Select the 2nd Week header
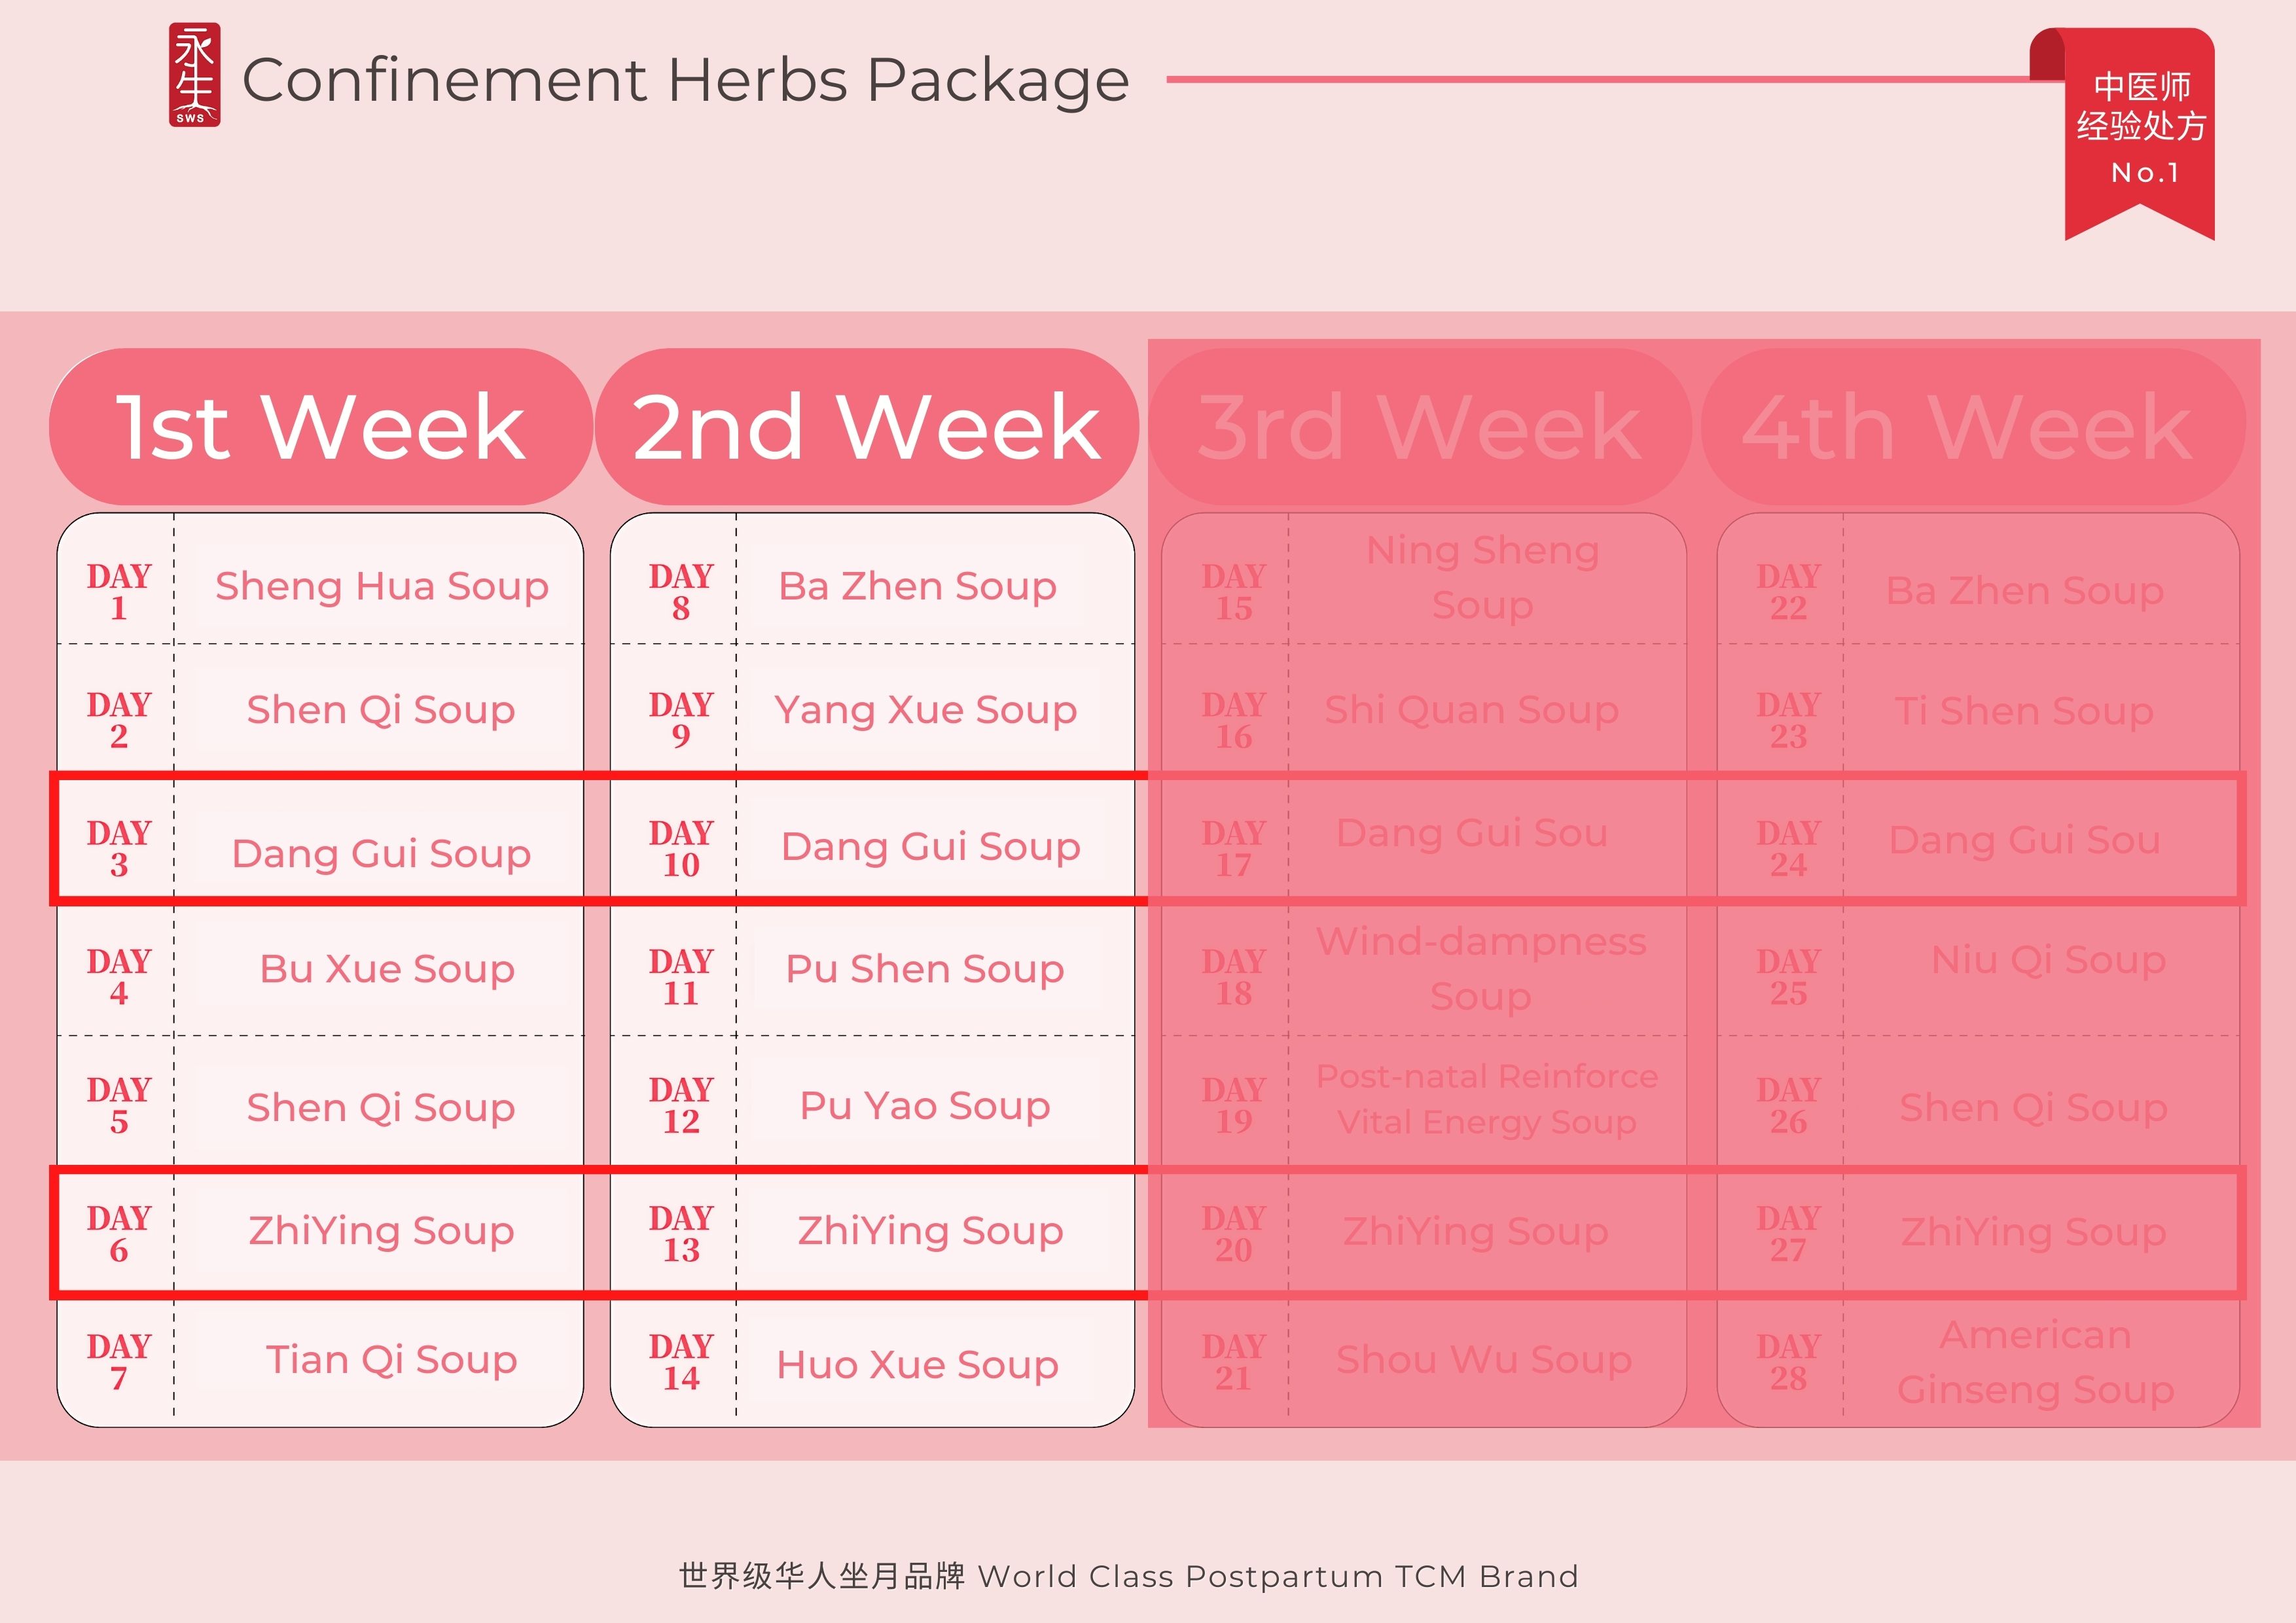2296x1623 pixels. [867, 427]
